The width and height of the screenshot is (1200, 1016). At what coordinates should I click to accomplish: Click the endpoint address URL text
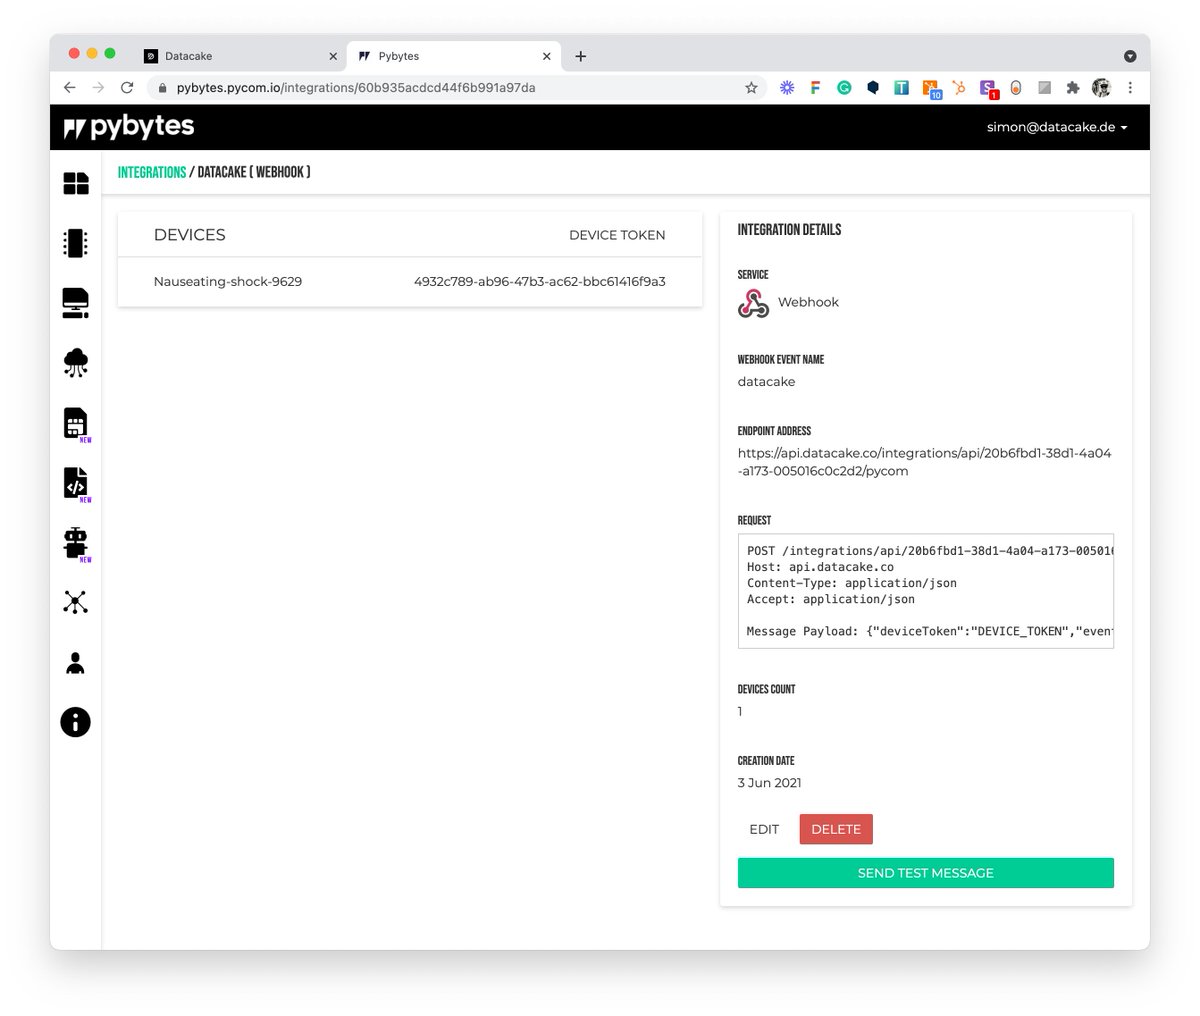(x=925, y=462)
